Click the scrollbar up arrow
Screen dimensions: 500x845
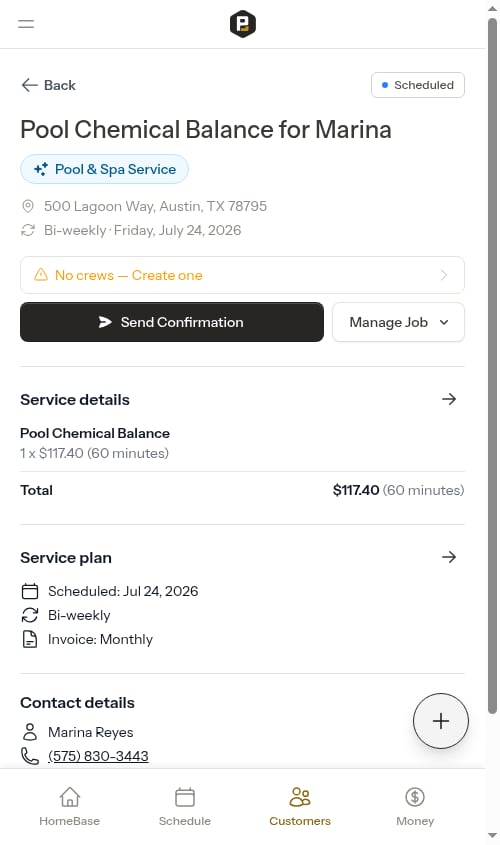tap(492, 9)
